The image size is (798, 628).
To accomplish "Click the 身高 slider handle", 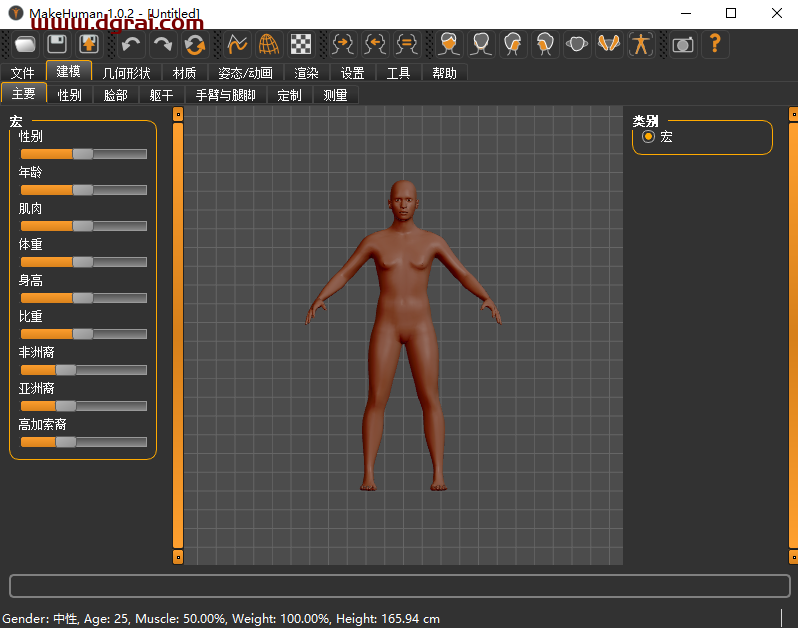I will pyautogui.click(x=83, y=298).
